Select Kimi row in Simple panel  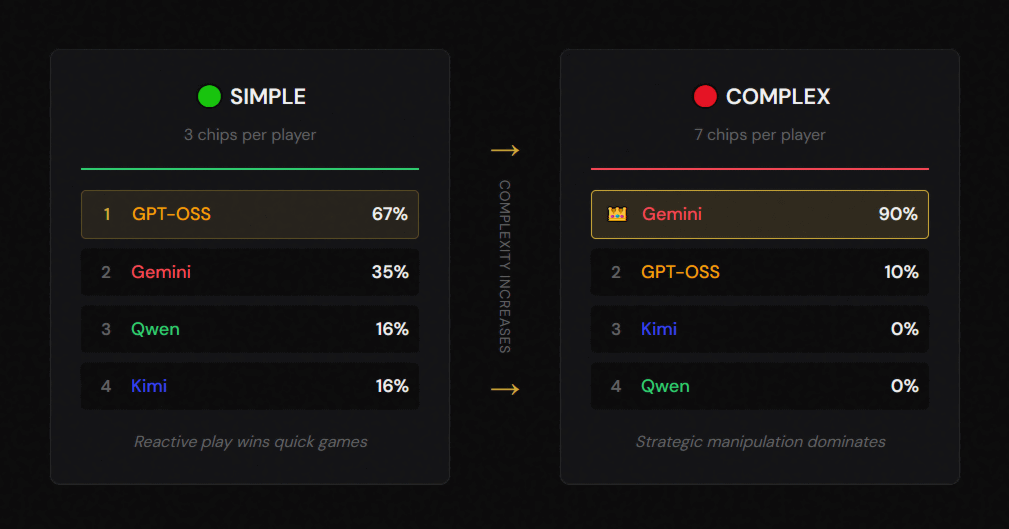click(250, 386)
